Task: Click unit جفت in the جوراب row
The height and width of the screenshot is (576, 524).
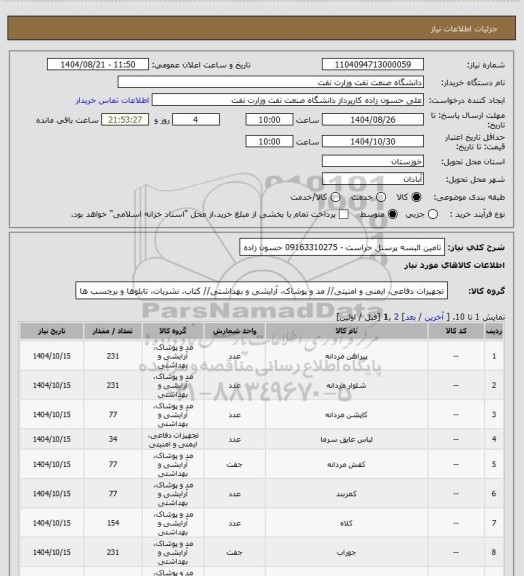Action: click(x=234, y=552)
